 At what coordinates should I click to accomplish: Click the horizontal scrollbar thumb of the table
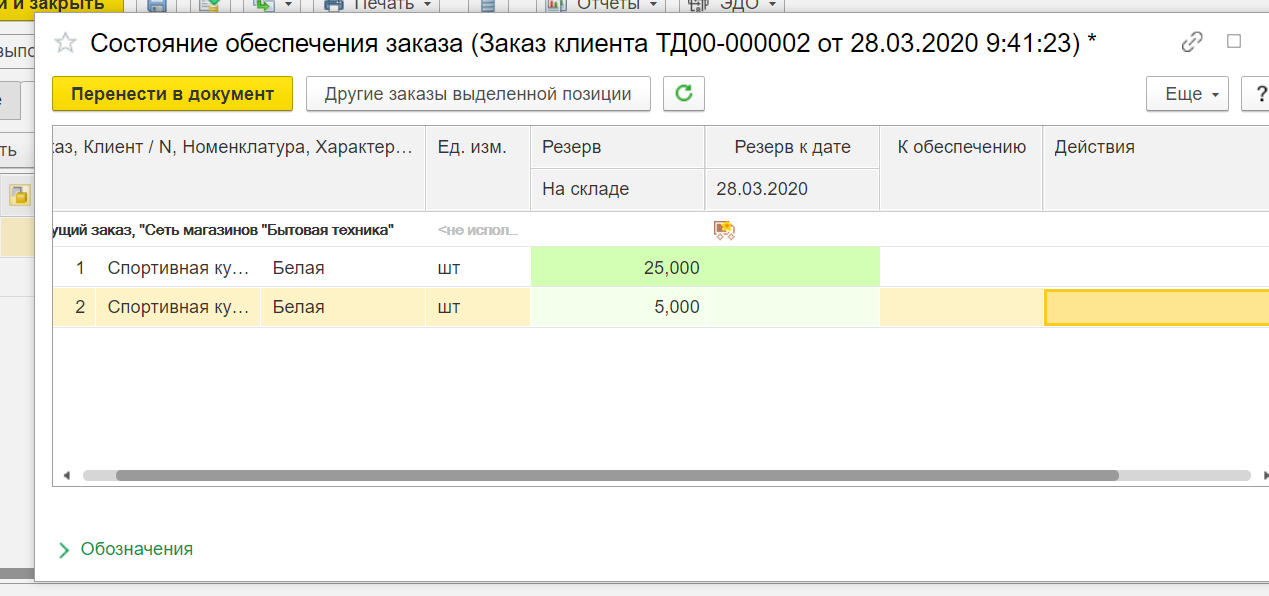tap(616, 476)
